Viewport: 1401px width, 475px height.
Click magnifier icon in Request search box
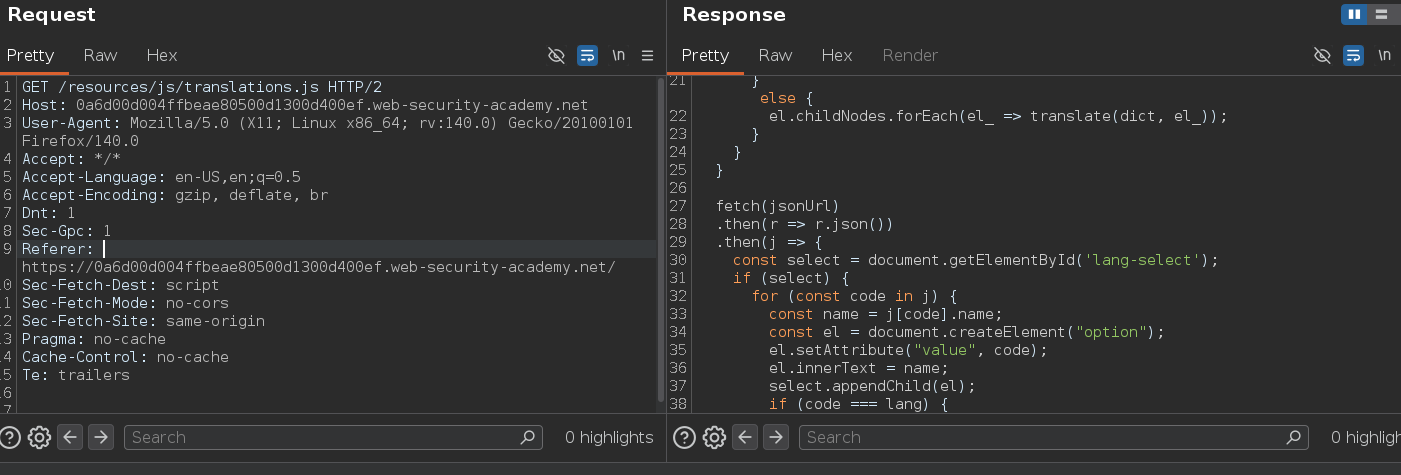tap(527, 437)
